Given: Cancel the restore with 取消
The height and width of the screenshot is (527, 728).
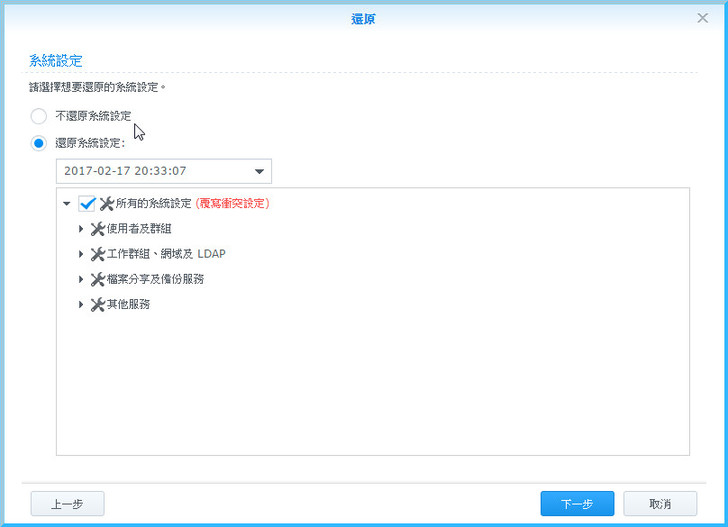Looking at the screenshot, I should [660, 504].
